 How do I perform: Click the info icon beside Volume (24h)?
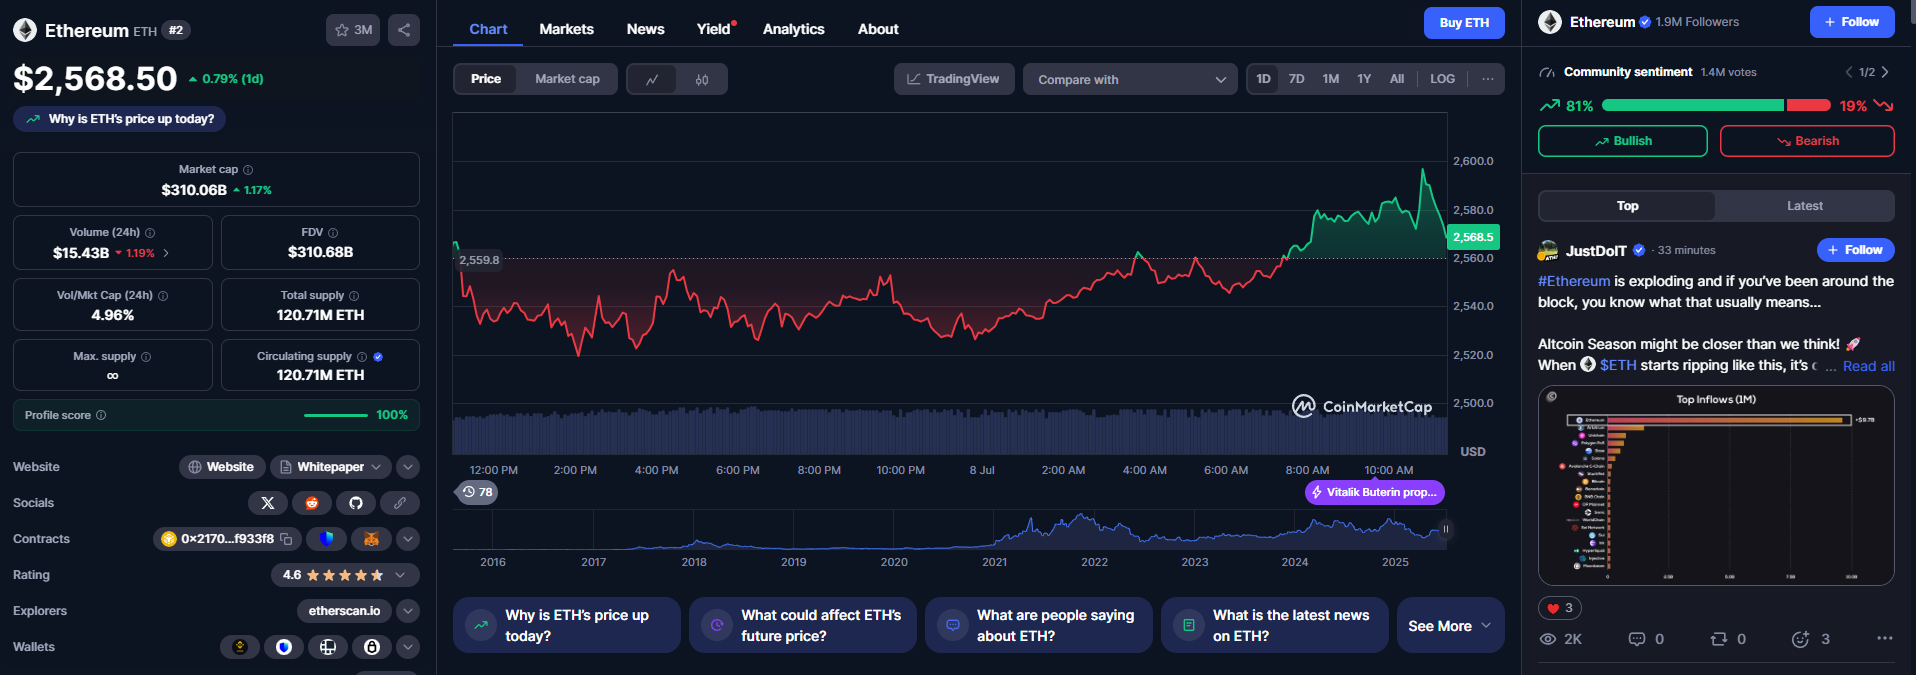pos(150,232)
